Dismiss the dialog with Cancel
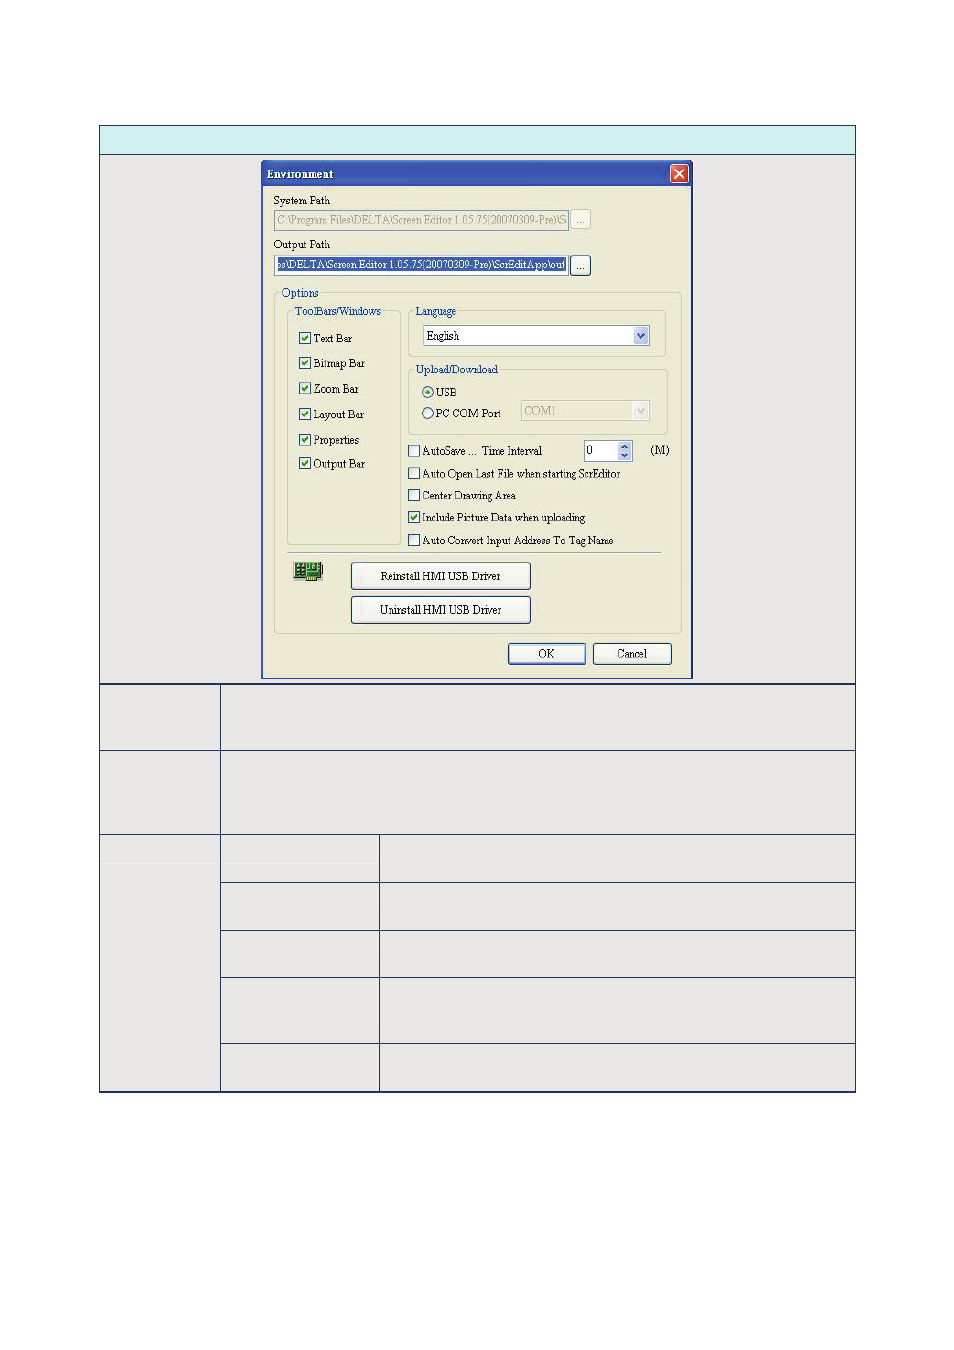954x1350 pixels. (x=632, y=654)
